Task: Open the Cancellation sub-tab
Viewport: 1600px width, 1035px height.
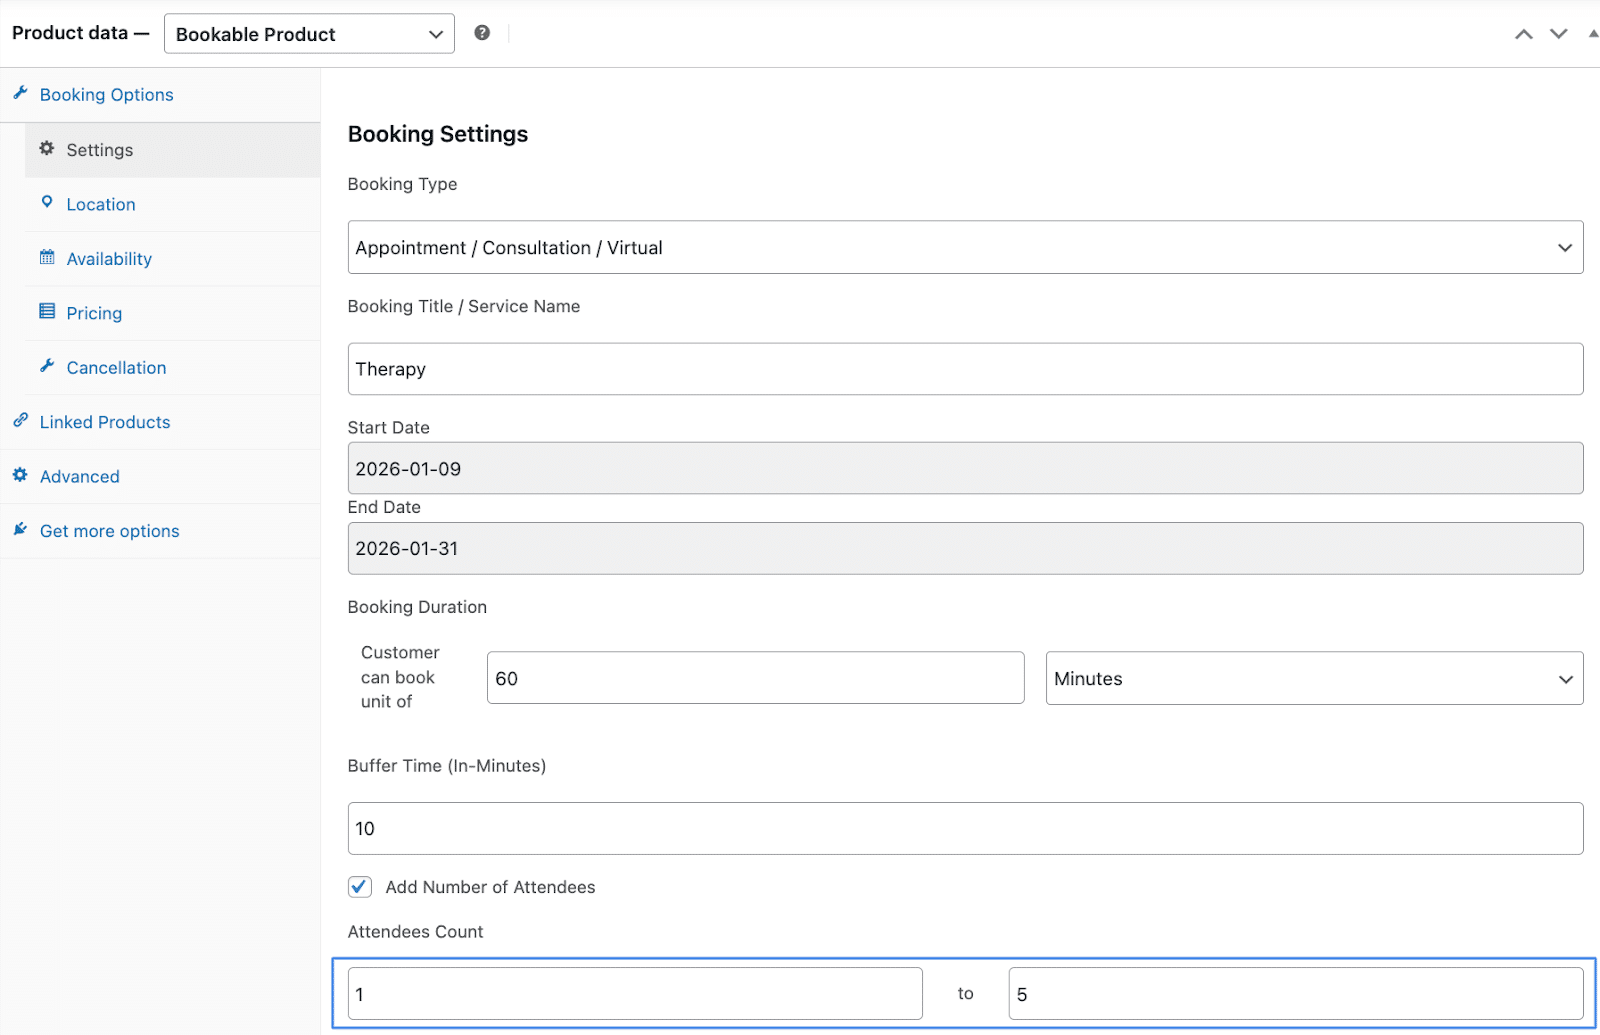Action: [x=173, y=368]
